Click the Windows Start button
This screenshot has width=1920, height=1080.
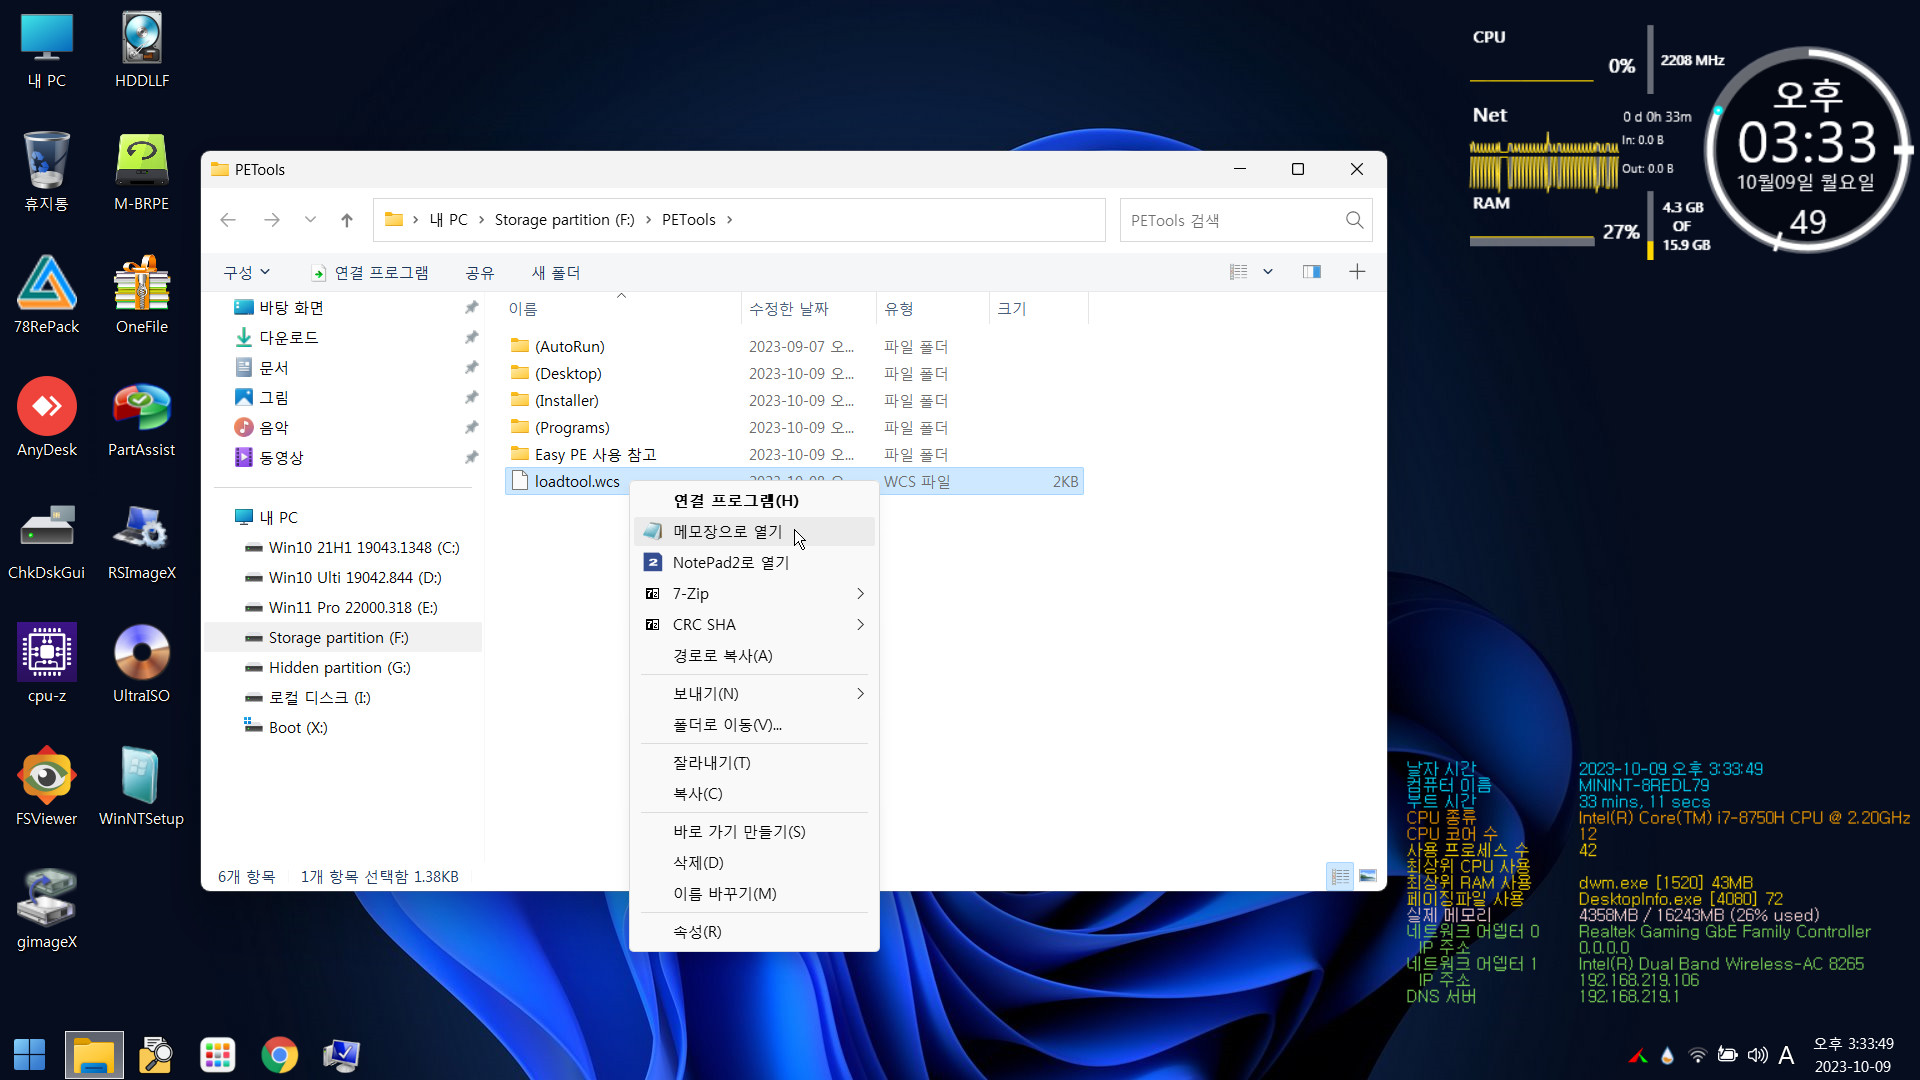click(30, 1055)
